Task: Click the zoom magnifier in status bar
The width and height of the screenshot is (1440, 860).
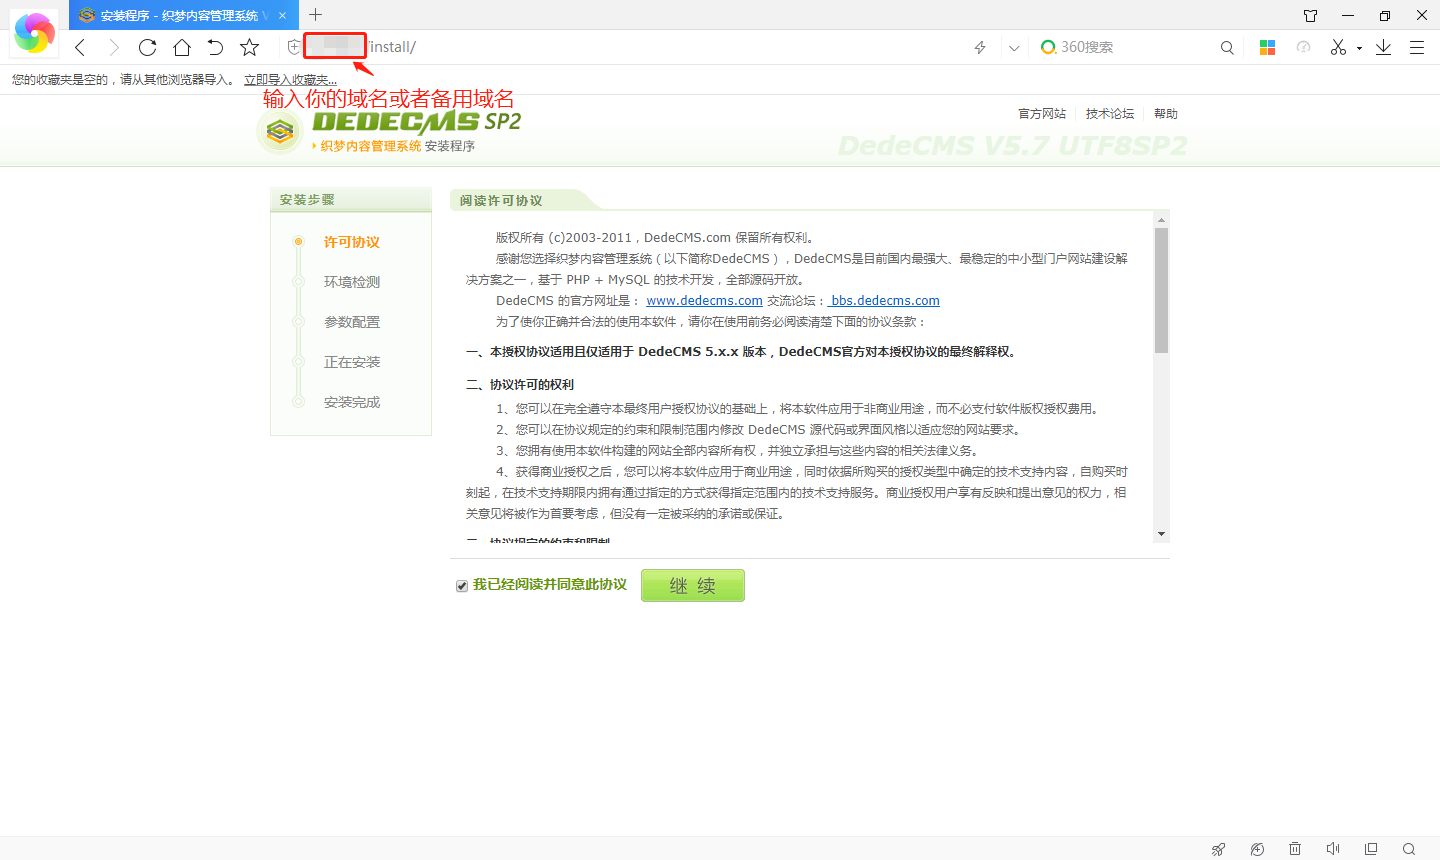Action: coord(1409,849)
